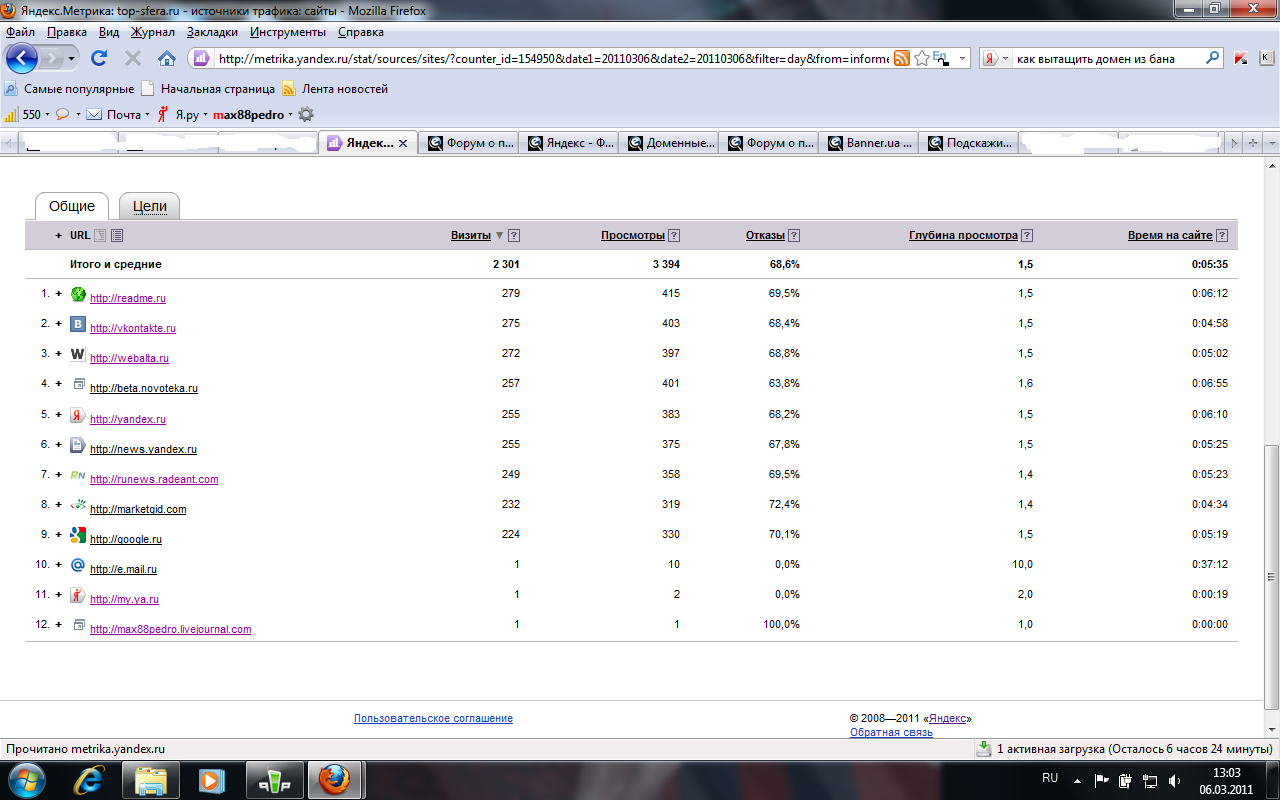Switch to the Цели tab

click(x=149, y=206)
